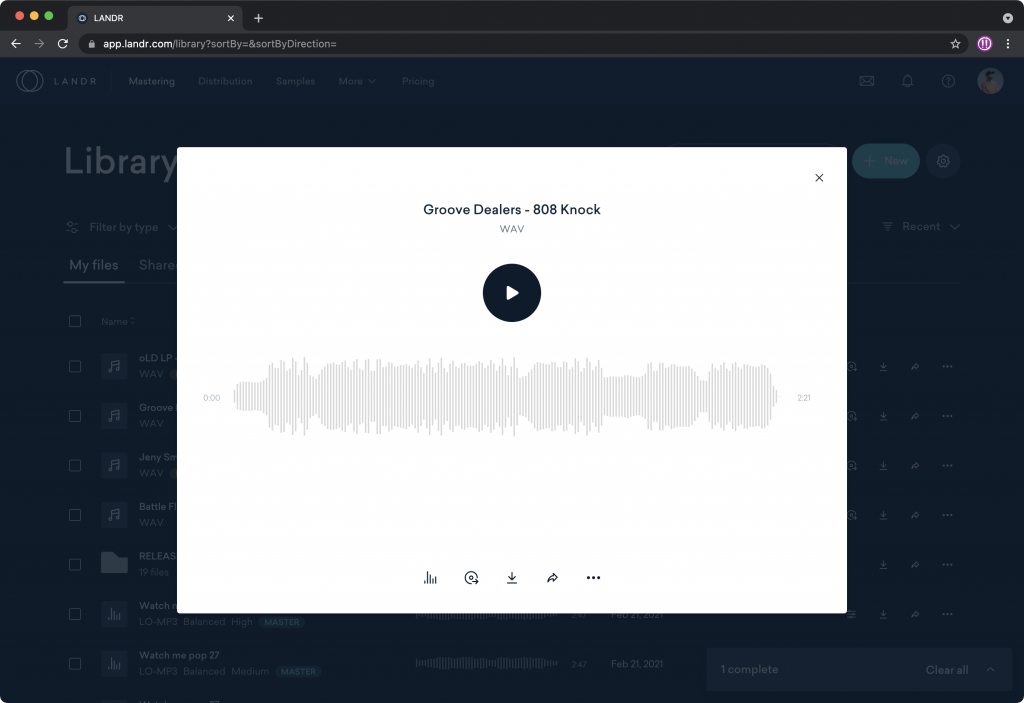Open the three-dot more options in the modal

click(x=593, y=578)
